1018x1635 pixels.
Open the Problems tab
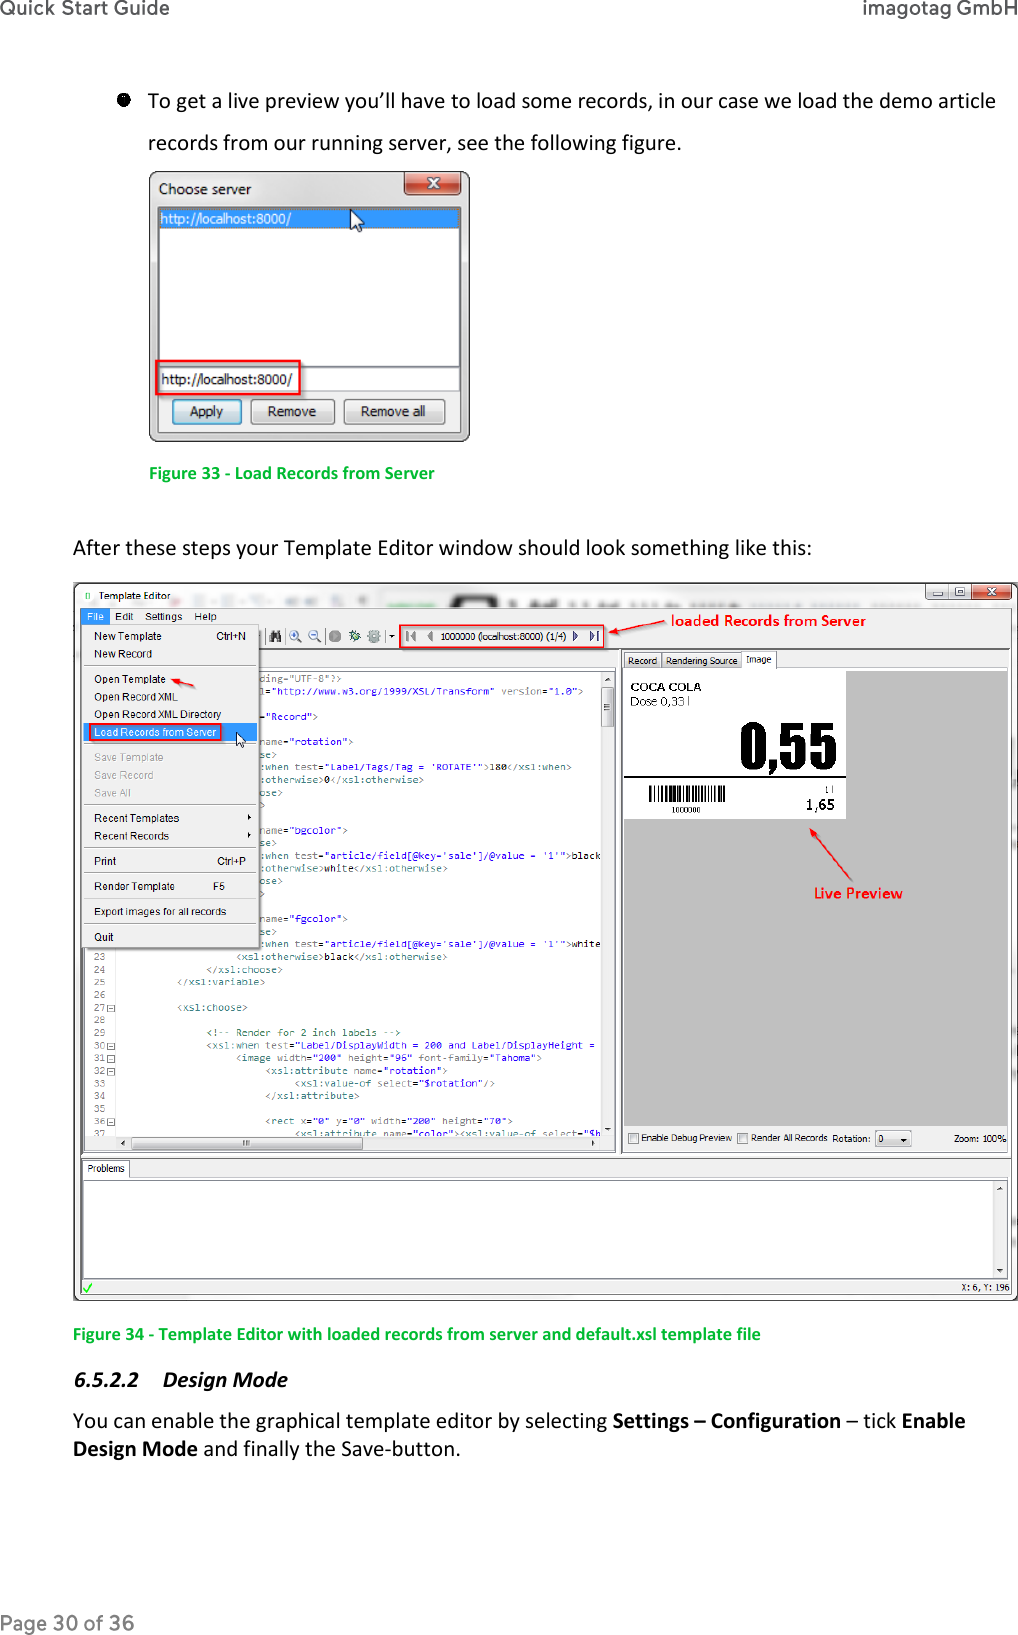point(106,1169)
